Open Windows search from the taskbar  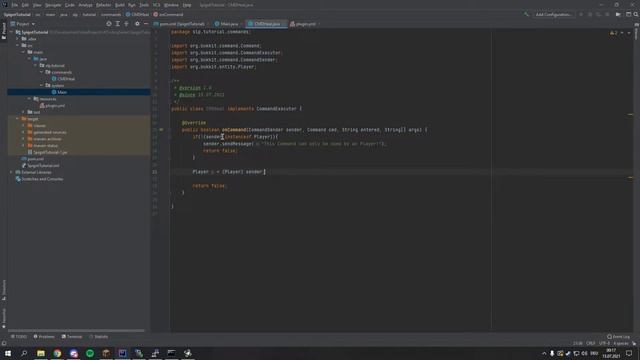(x=24, y=353)
